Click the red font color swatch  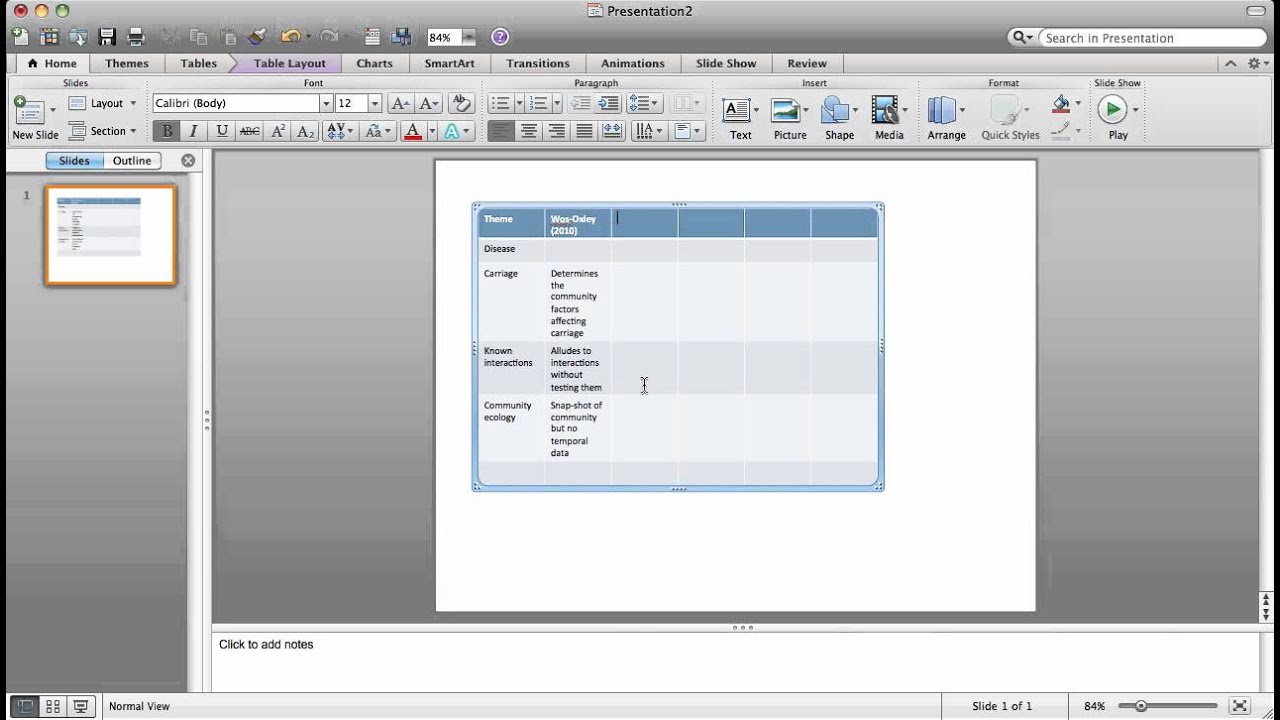tap(412, 131)
